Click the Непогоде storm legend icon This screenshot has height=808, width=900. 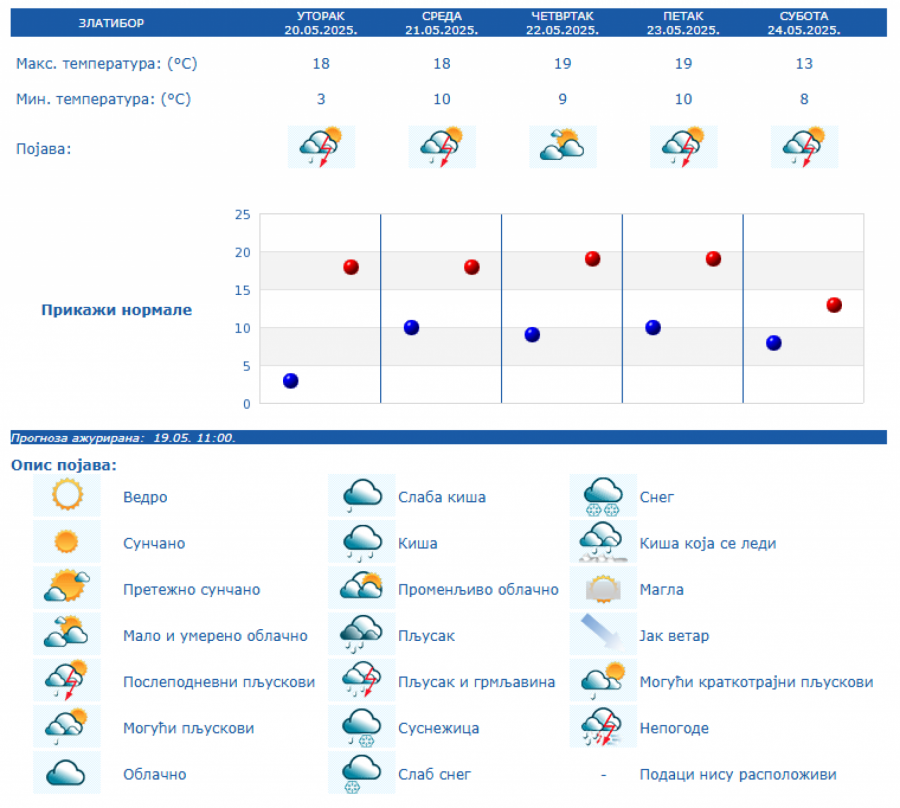pyautogui.click(x=603, y=727)
